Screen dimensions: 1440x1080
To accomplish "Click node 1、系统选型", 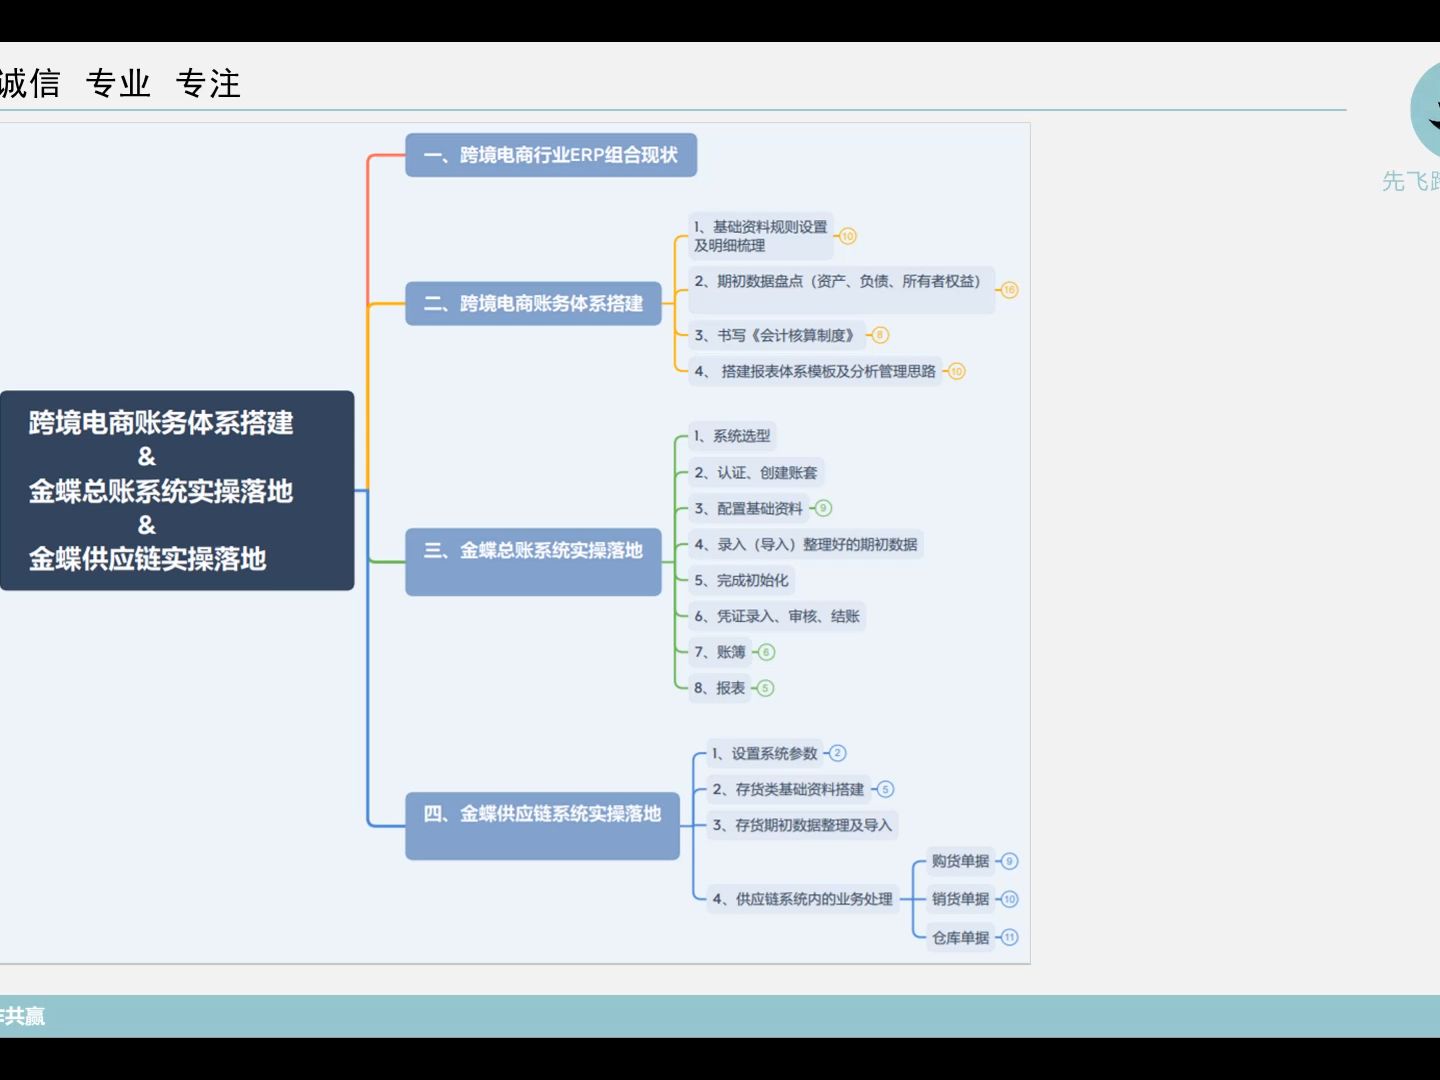I will 732,436.
